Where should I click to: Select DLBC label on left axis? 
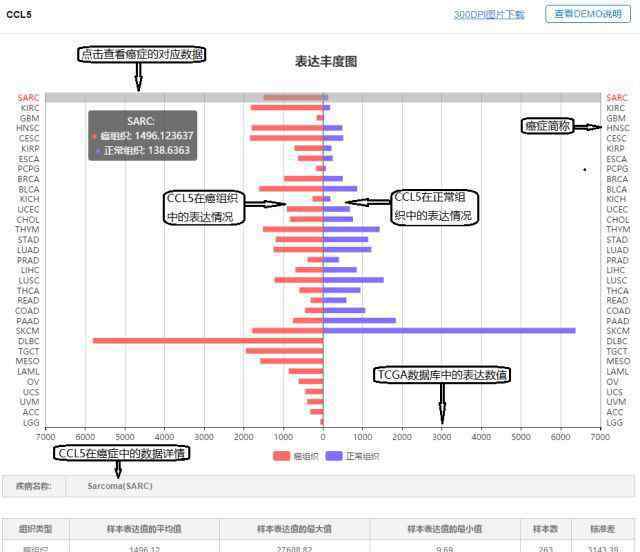coord(29,341)
